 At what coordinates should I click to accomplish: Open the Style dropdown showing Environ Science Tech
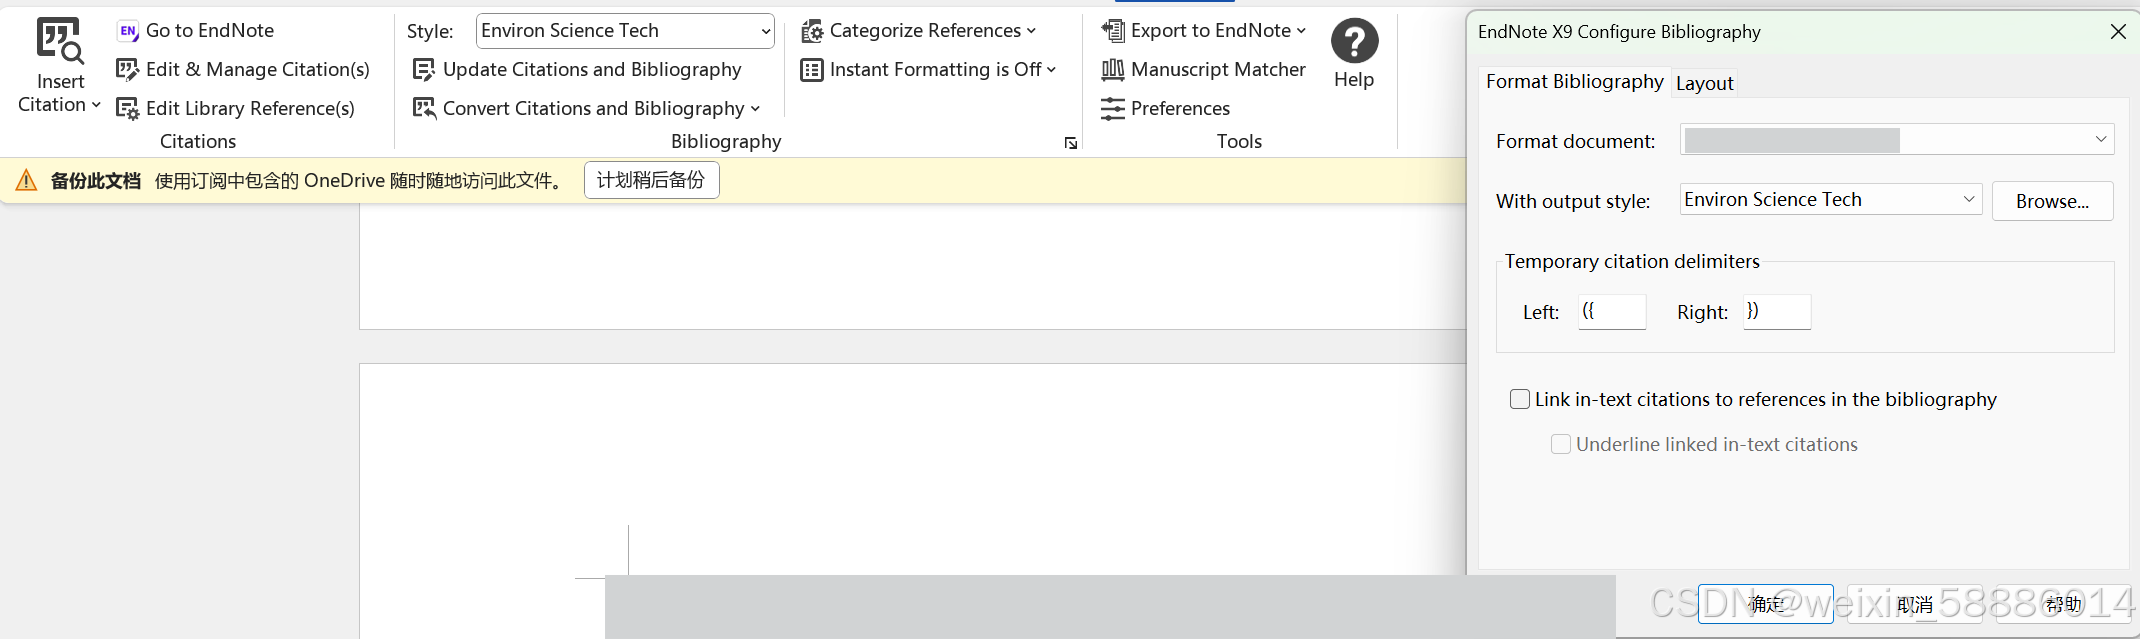tap(625, 31)
